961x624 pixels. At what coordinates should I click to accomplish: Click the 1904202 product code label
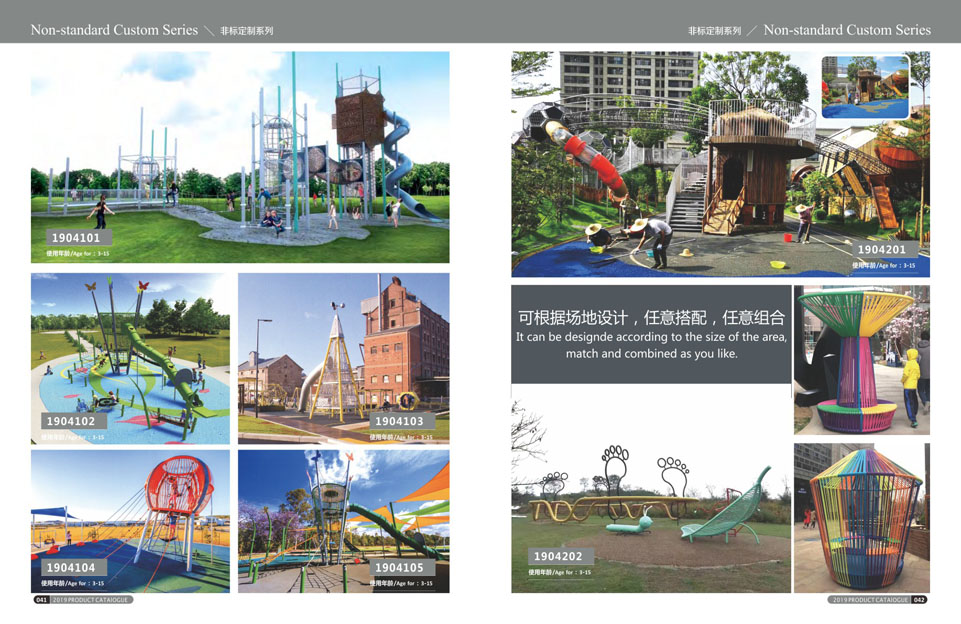click(x=558, y=557)
